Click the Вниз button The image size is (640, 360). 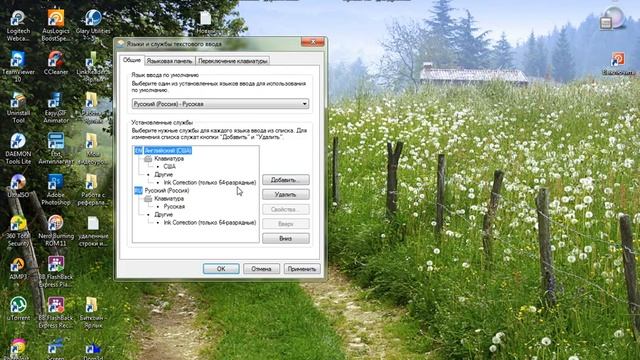tap(285, 238)
